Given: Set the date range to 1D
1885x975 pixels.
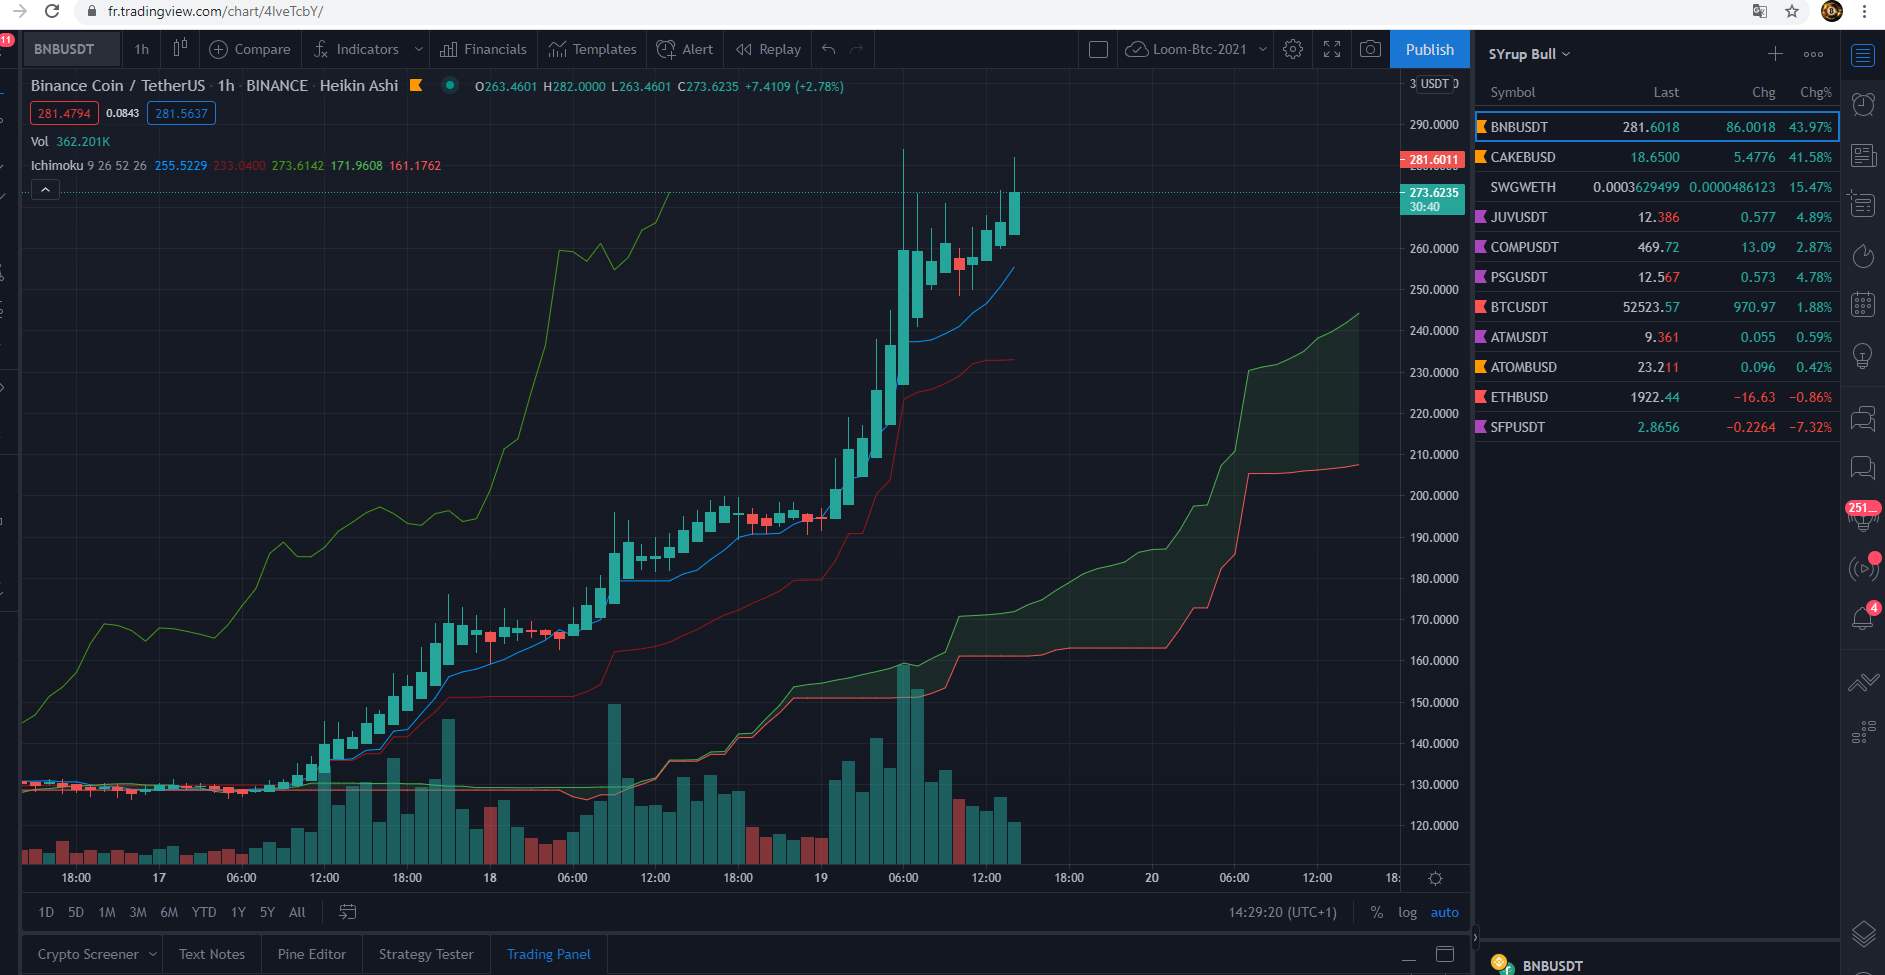Looking at the screenshot, I should pyautogui.click(x=46, y=912).
